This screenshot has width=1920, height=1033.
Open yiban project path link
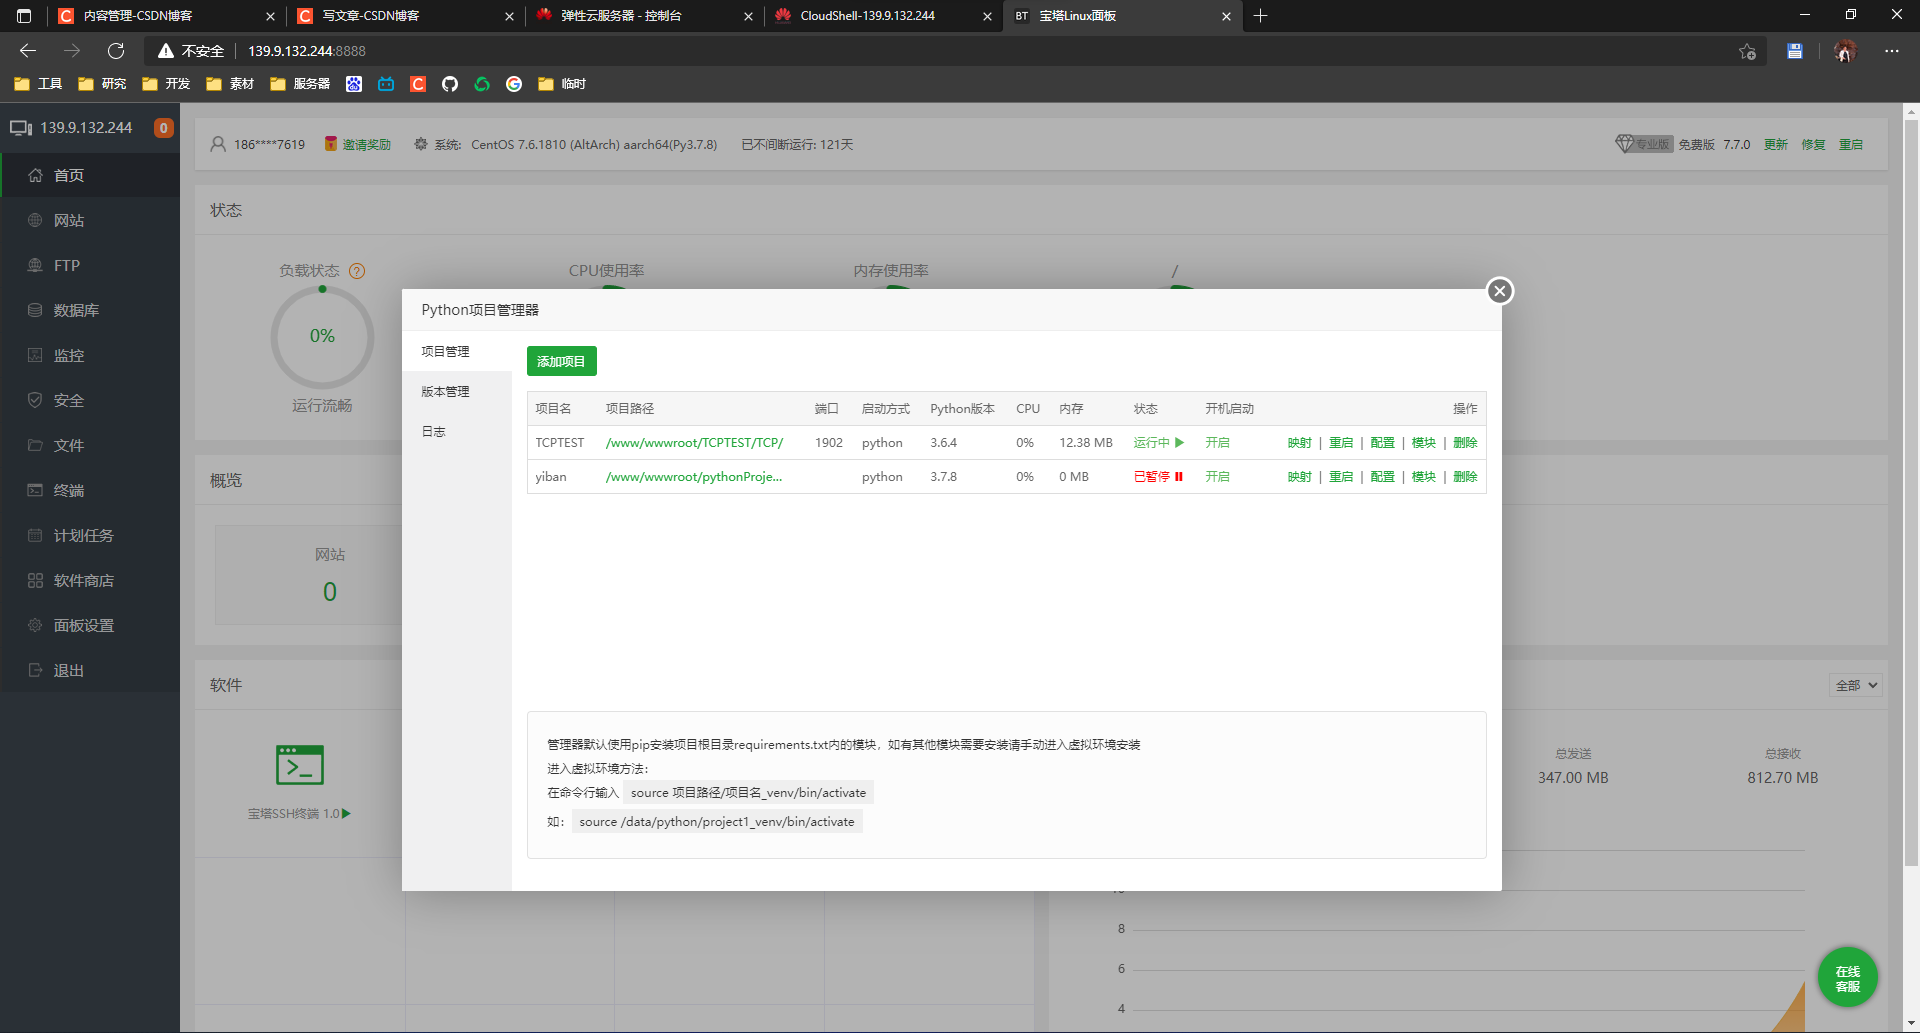694,476
